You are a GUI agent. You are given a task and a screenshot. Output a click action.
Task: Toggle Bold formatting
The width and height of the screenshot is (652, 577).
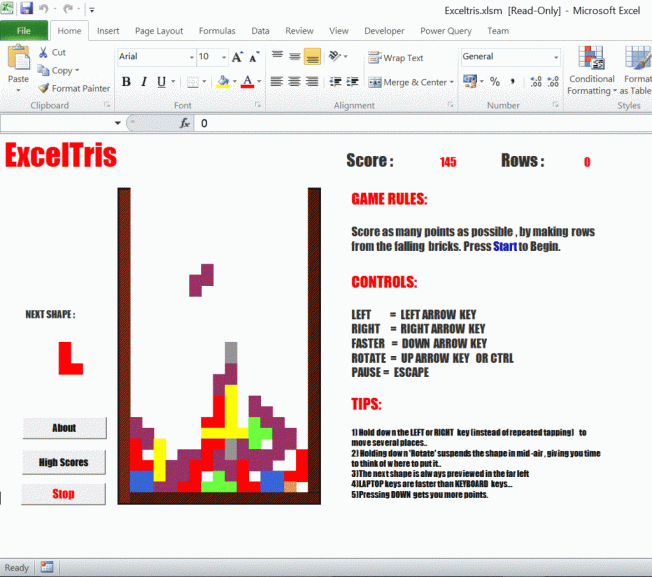pyautogui.click(x=126, y=81)
